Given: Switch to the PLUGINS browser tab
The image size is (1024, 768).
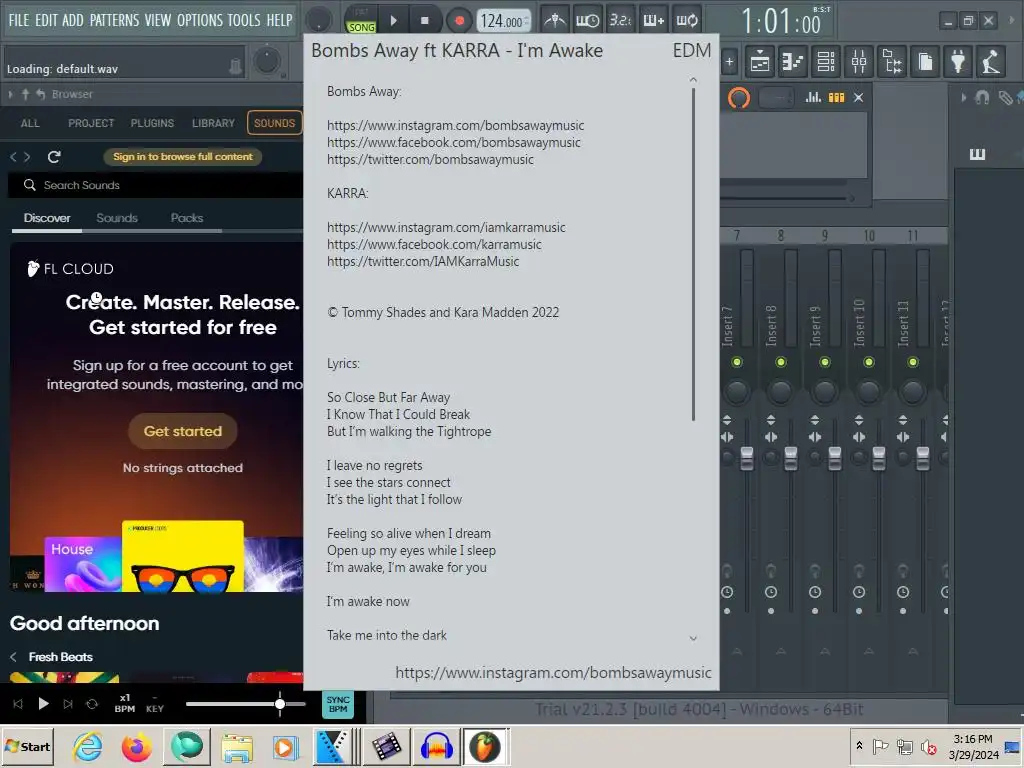Looking at the screenshot, I should [152, 123].
